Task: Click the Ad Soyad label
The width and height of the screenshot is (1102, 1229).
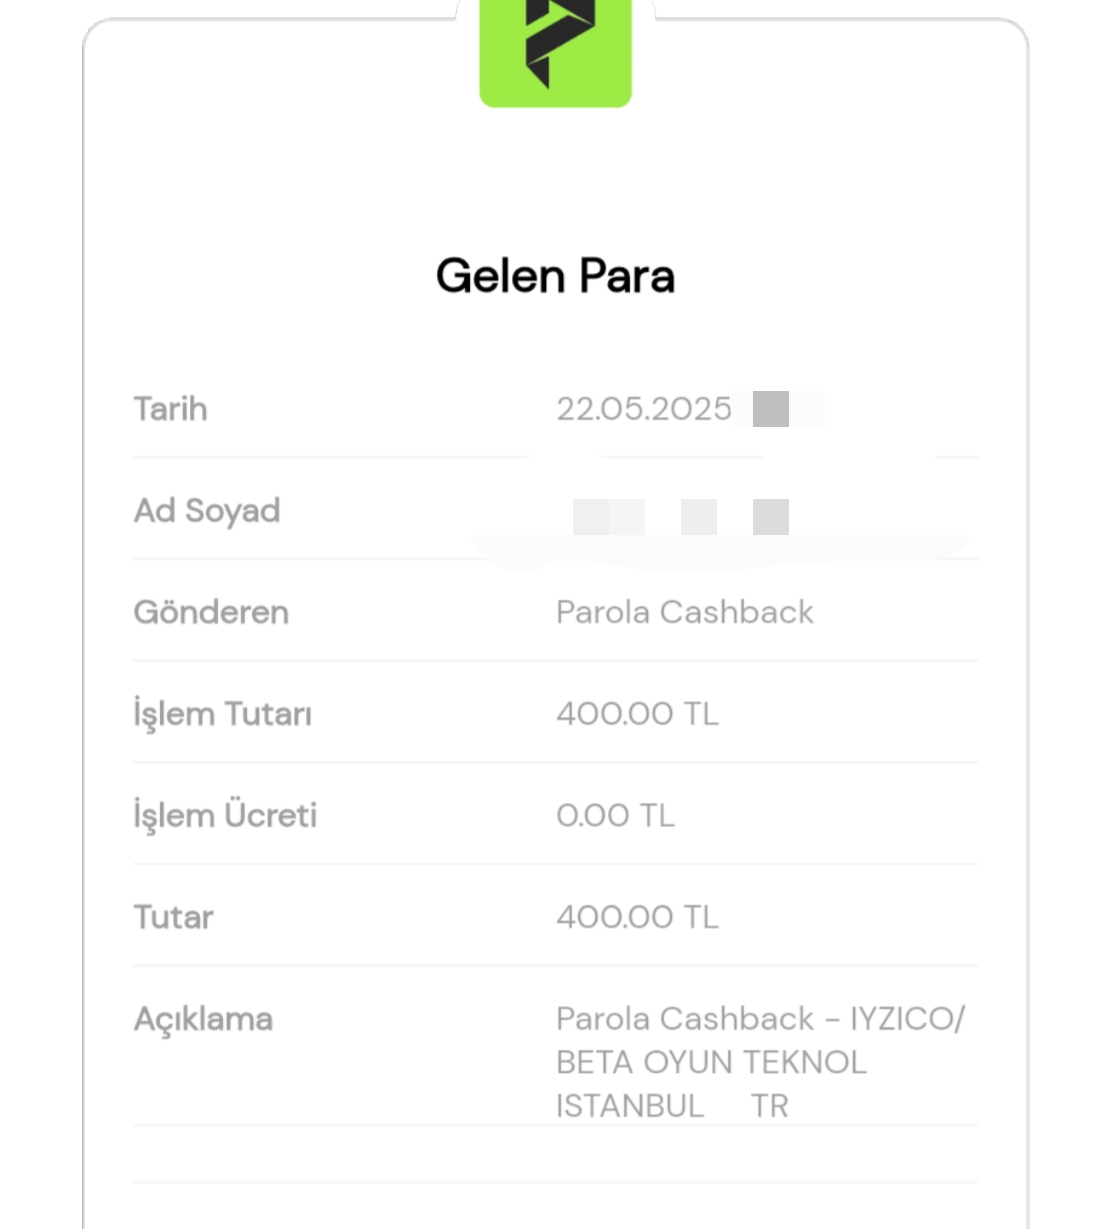Action: [x=207, y=511]
